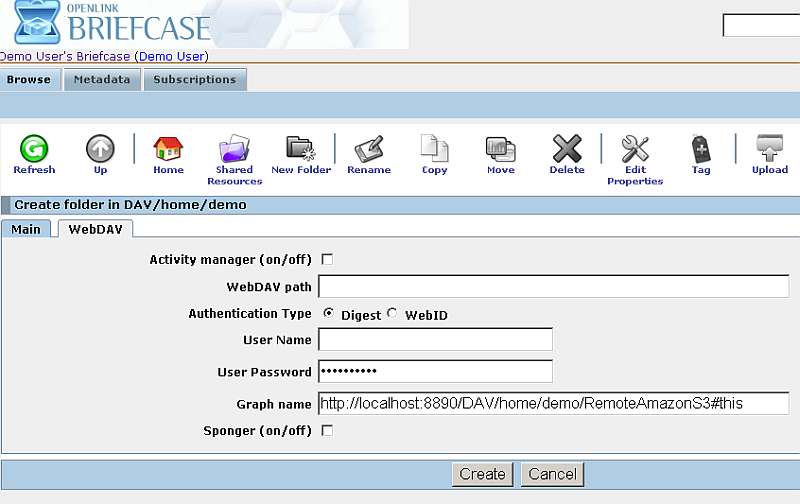This screenshot has width=800, height=504.
Task: Enable the Activity manager checkbox
Action: click(326, 260)
